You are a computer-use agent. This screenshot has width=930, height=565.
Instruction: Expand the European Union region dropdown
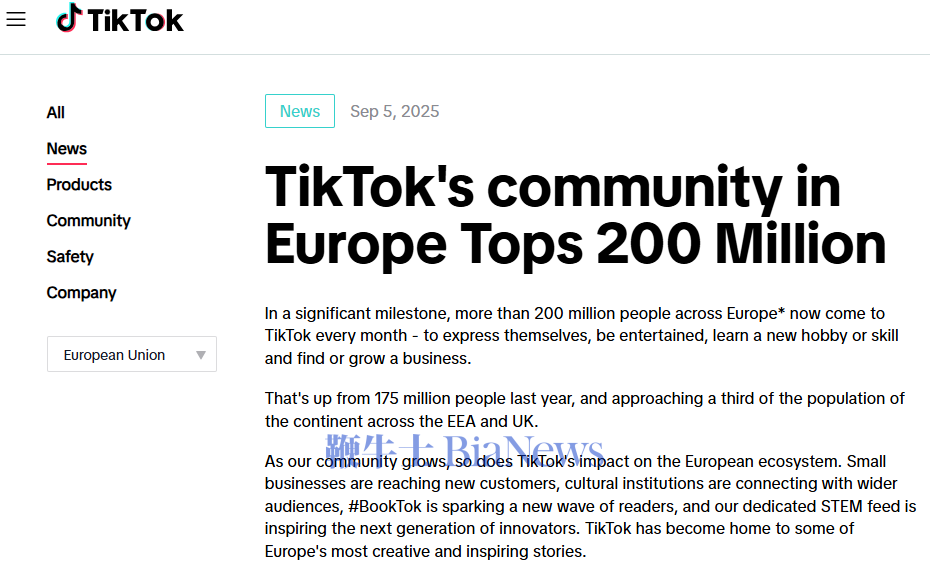pyautogui.click(x=132, y=355)
